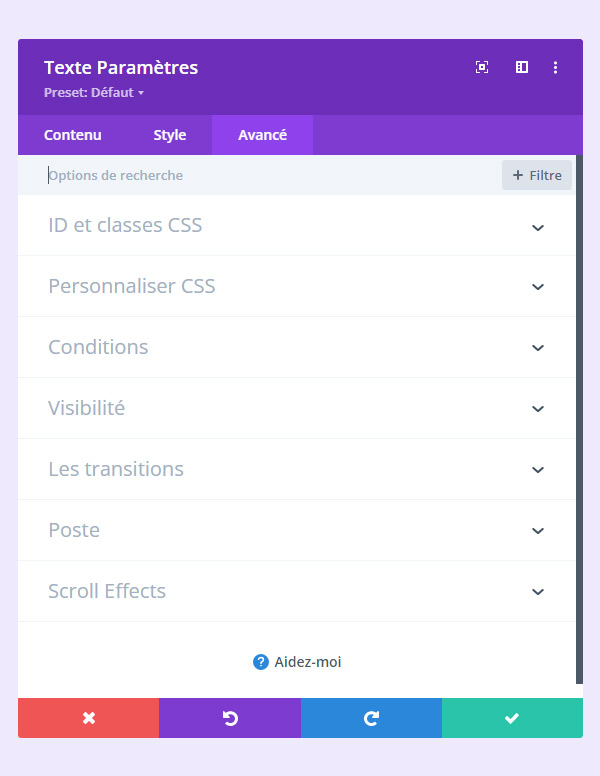Click the split column layout icon
The width and height of the screenshot is (600, 776).
point(522,67)
